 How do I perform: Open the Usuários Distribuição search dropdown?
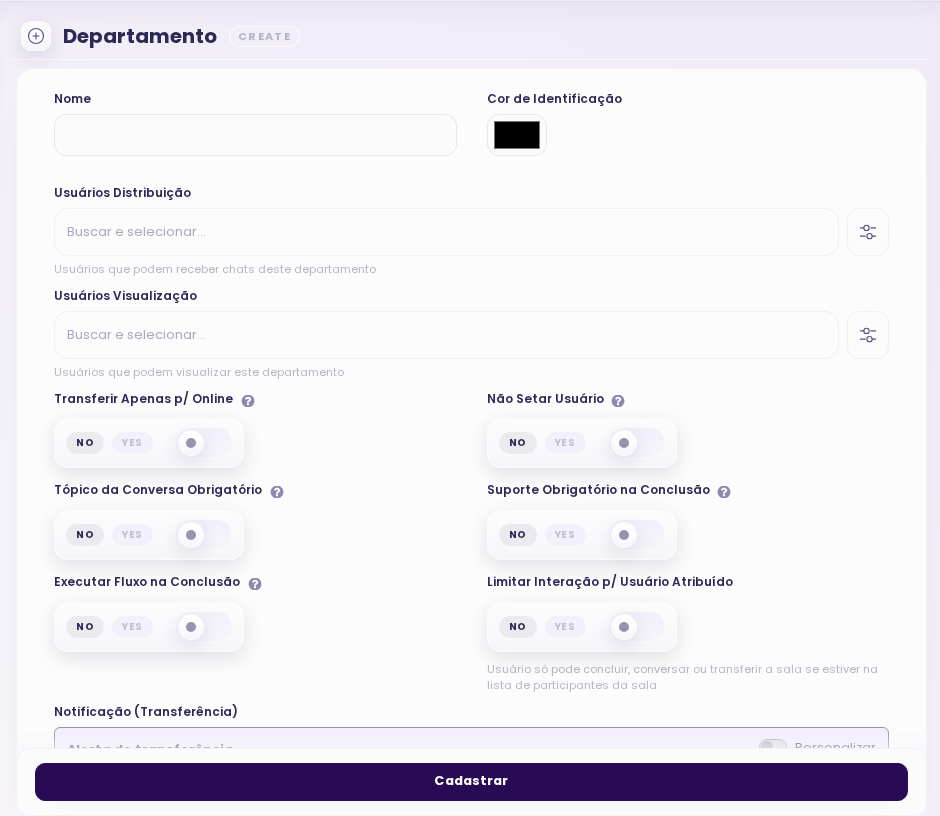click(x=446, y=232)
